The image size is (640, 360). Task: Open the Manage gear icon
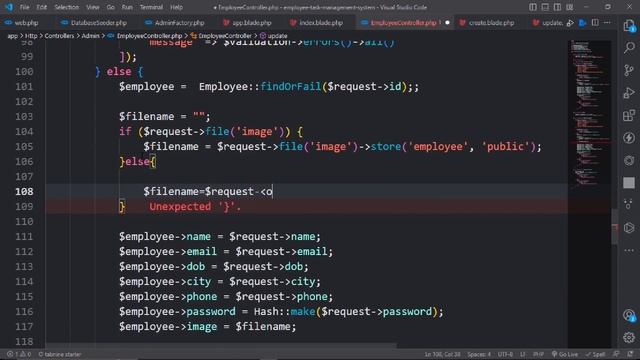pyautogui.click(x=629, y=337)
